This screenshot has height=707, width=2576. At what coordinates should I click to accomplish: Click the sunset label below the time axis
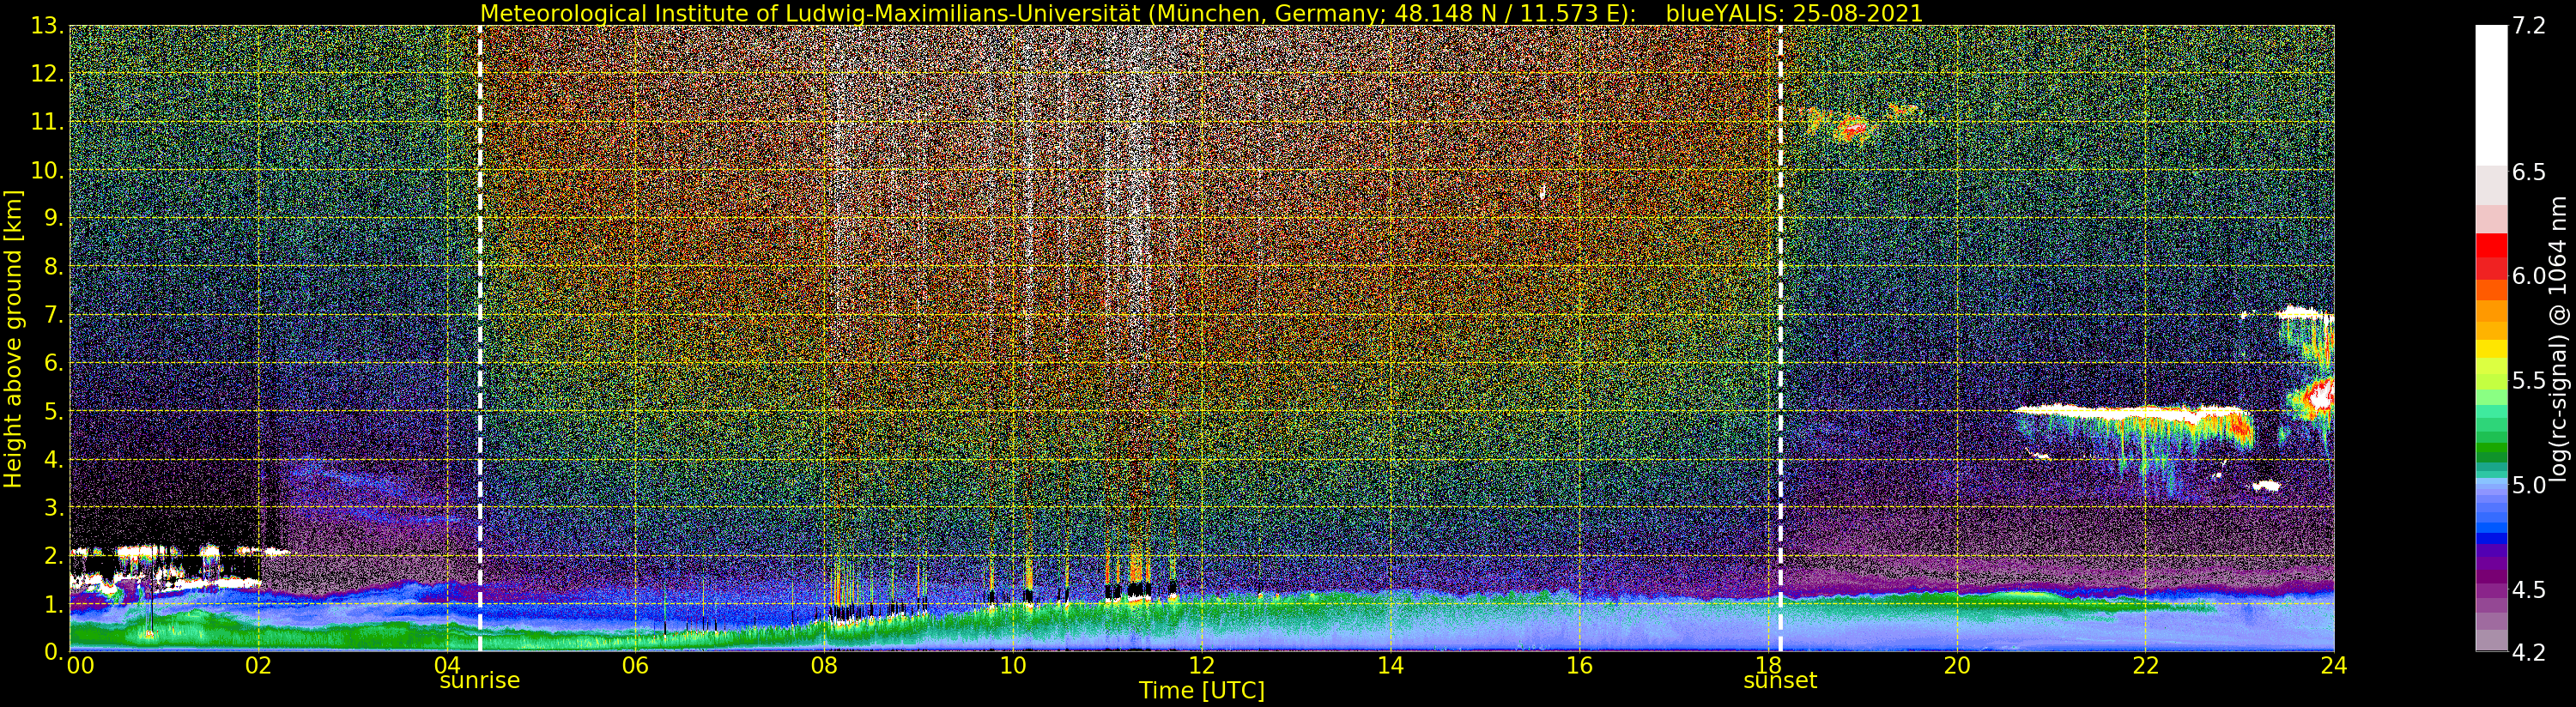[1780, 681]
